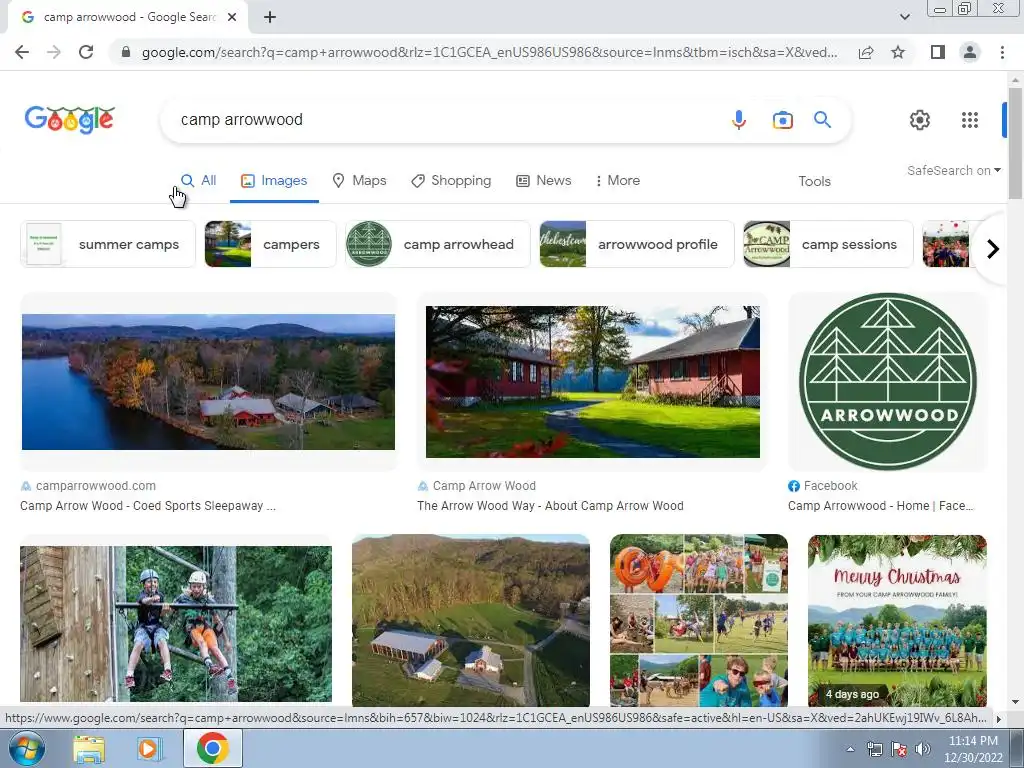Visit the camparrowwood.com source link
Image resolution: width=1024 pixels, height=768 pixels.
coord(95,486)
